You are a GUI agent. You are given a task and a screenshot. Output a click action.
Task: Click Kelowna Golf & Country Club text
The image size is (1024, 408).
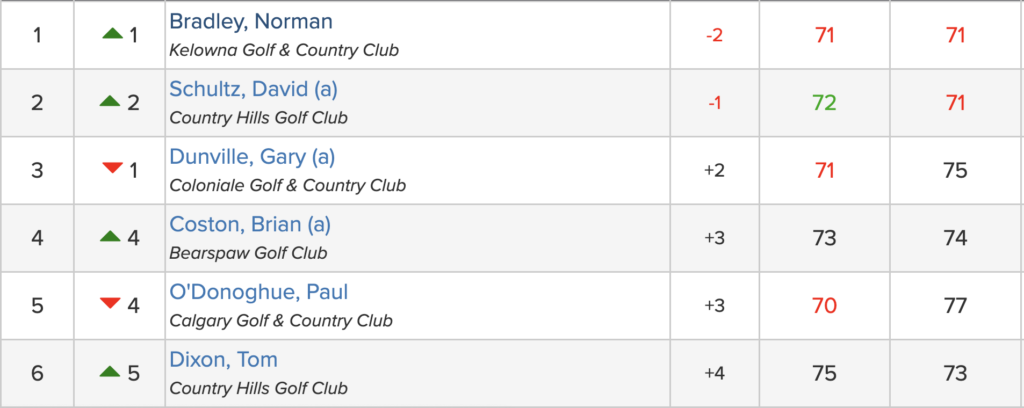[284, 50]
